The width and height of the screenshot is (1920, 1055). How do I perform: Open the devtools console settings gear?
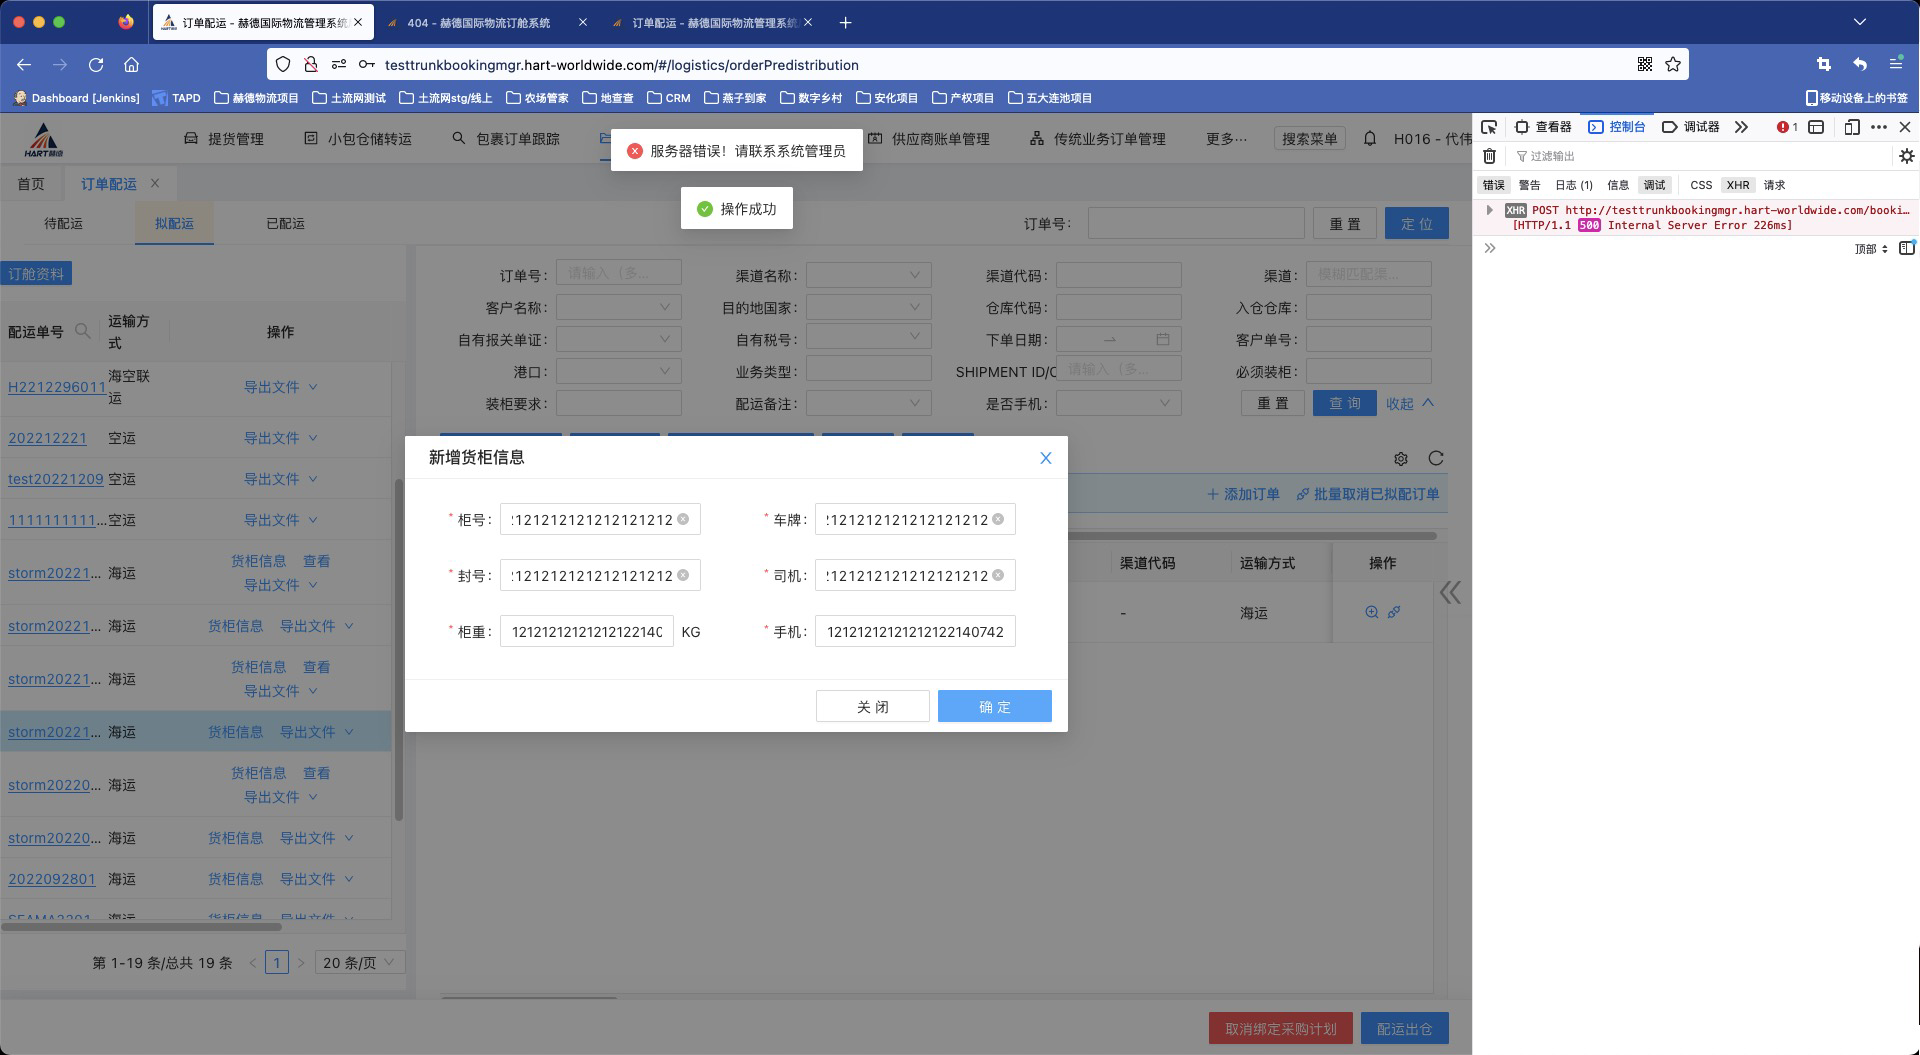point(1906,156)
